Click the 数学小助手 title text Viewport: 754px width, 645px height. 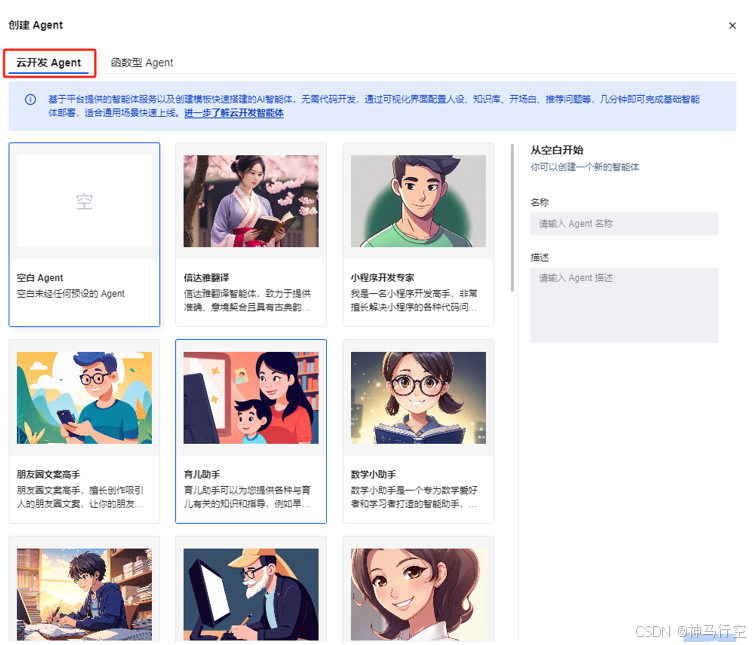coord(373,474)
